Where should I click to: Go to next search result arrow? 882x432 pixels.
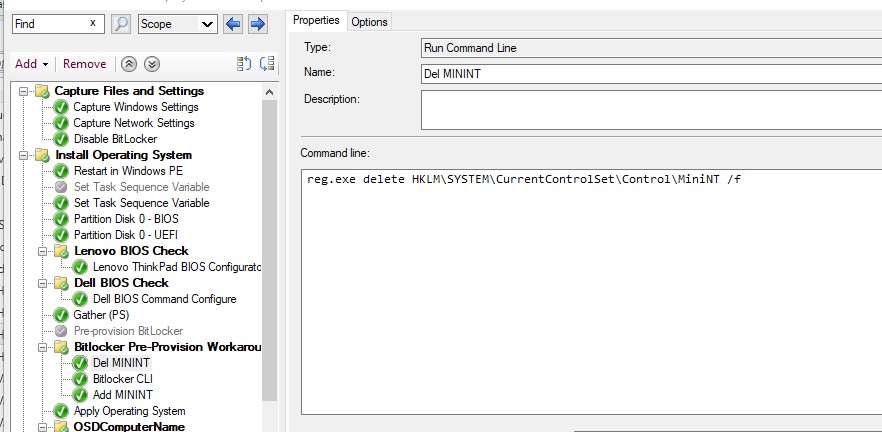tap(257, 23)
